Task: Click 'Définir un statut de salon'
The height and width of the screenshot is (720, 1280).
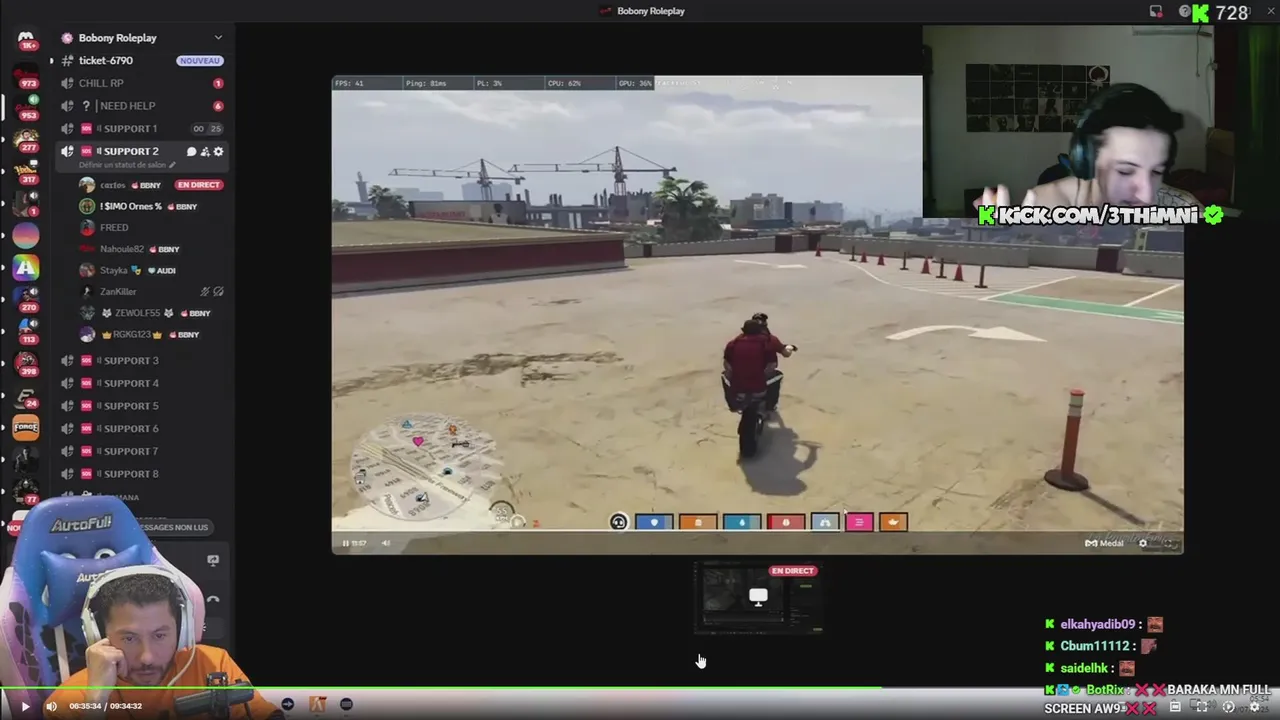Action: pos(125,165)
